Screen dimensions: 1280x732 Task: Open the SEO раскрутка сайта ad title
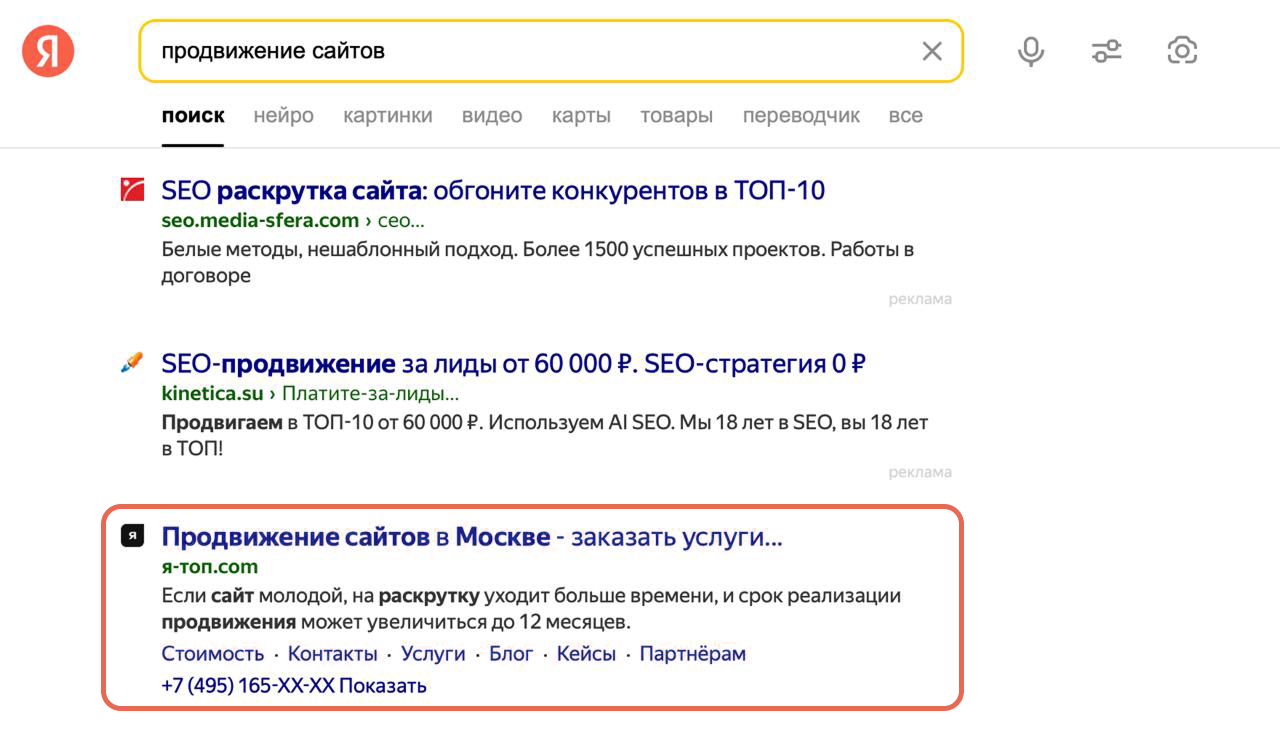pyautogui.click(x=492, y=190)
